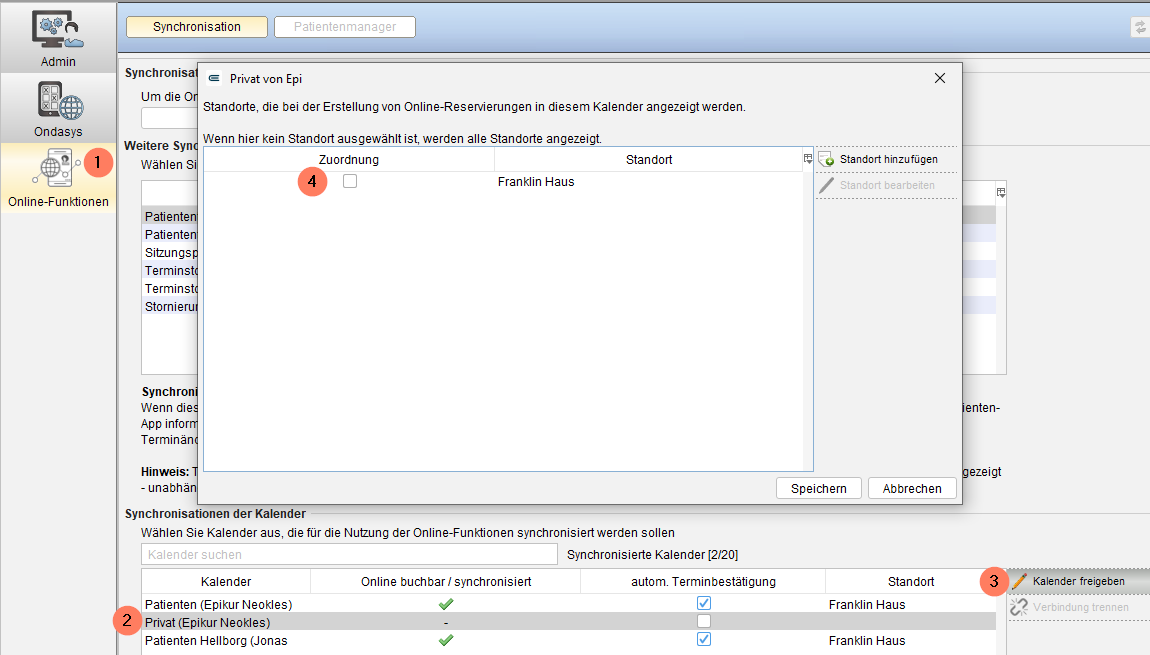Viewport: 1150px width, 655px height.
Task: Click the Standort bearbeiten pencil icon
Action: (827, 185)
